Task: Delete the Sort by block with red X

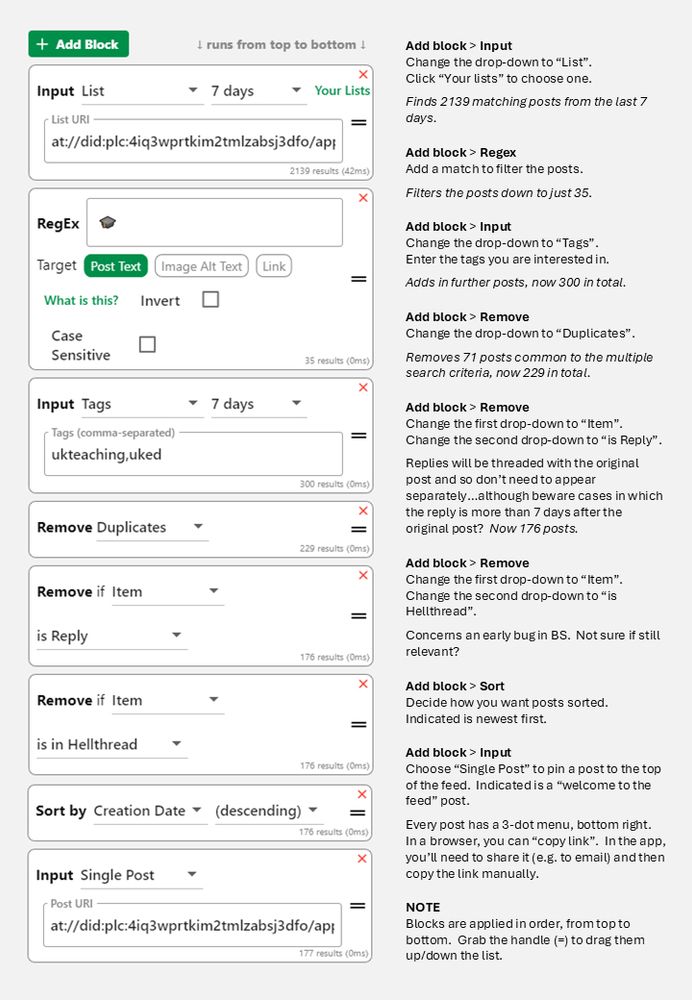Action: (362, 794)
